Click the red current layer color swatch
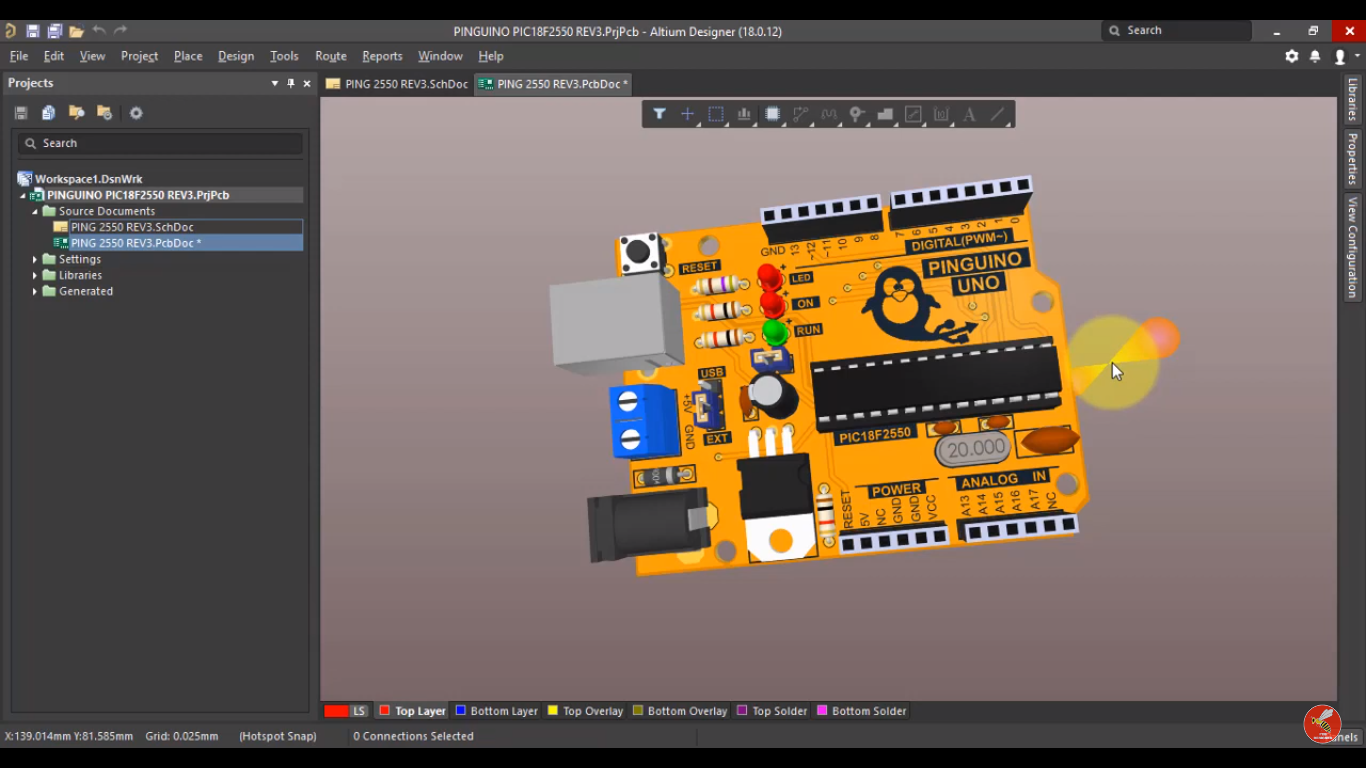Viewport: 1366px width, 768px height. (336, 711)
